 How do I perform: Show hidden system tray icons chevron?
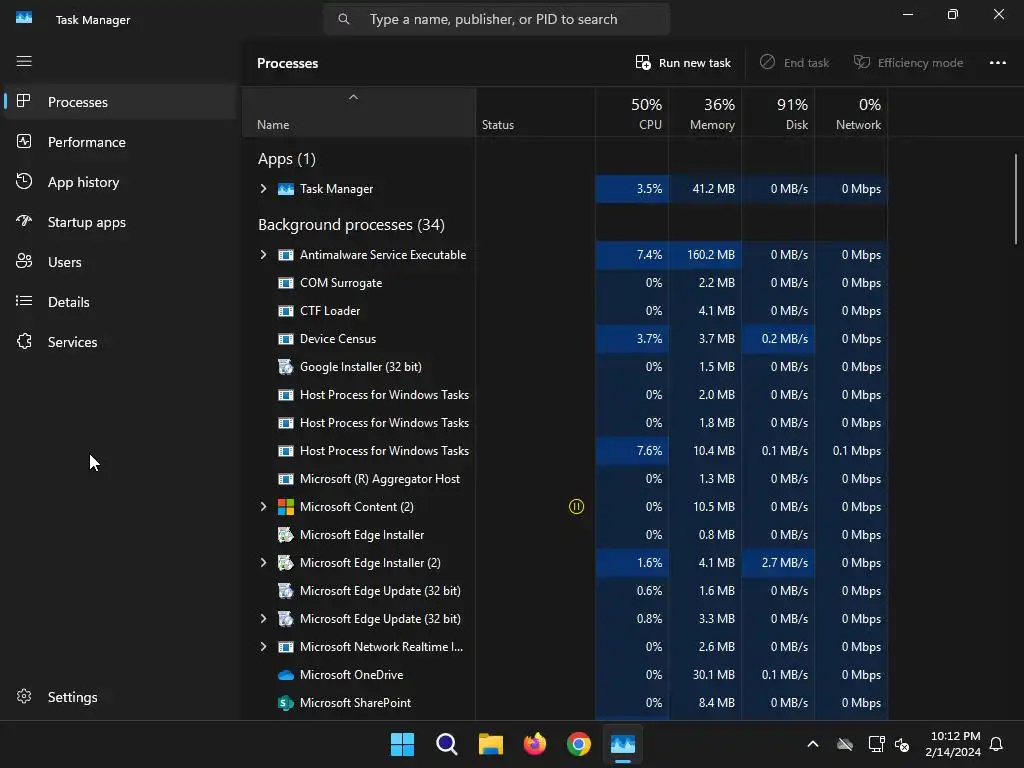813,744
